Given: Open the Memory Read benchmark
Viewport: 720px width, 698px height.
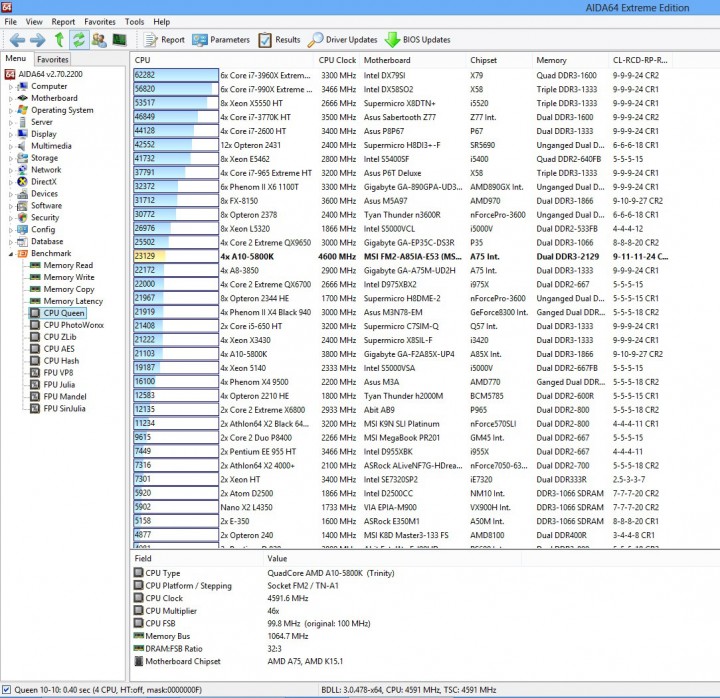Looking at the screenshot, I should pos(62,265).
